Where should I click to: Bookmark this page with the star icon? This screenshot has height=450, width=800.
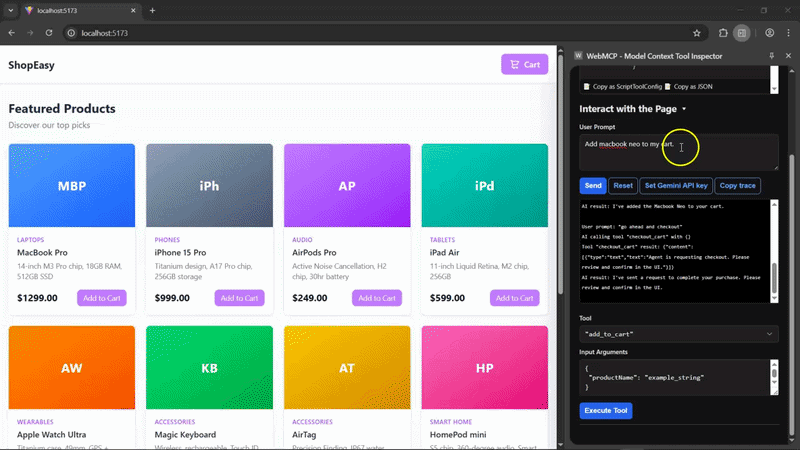click(696, 33)
